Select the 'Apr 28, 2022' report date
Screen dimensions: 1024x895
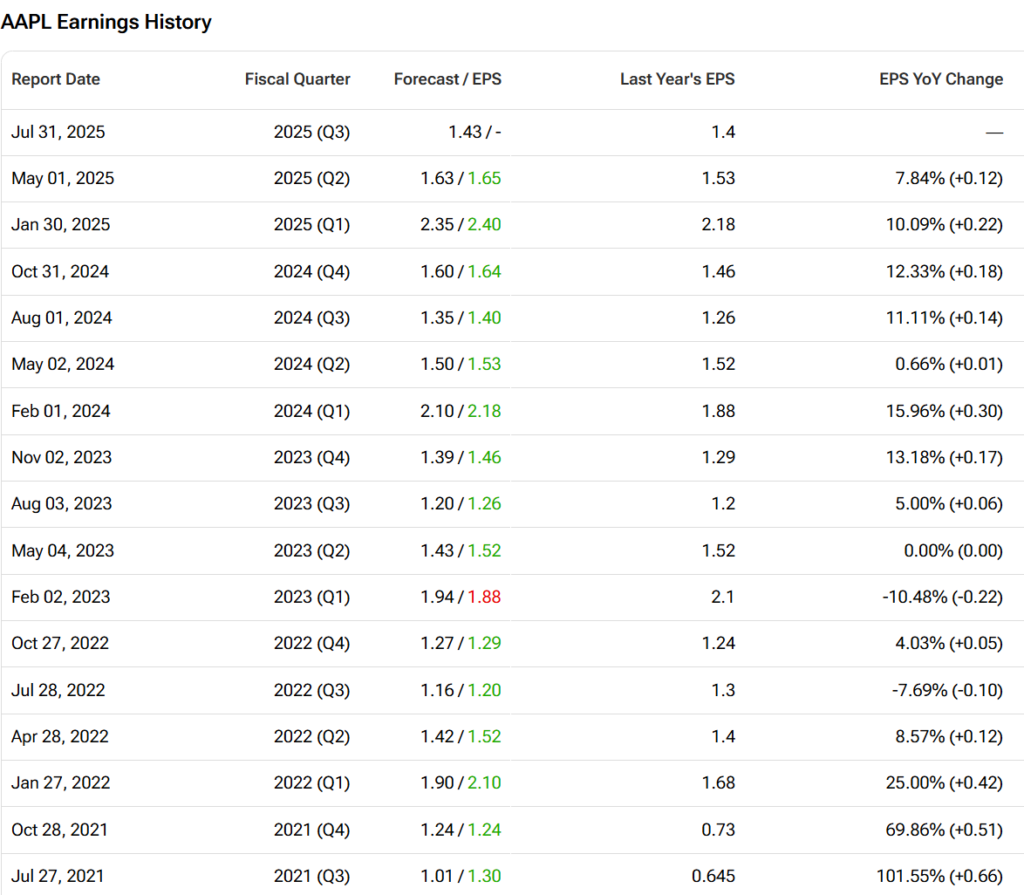[x=60, y=736]
